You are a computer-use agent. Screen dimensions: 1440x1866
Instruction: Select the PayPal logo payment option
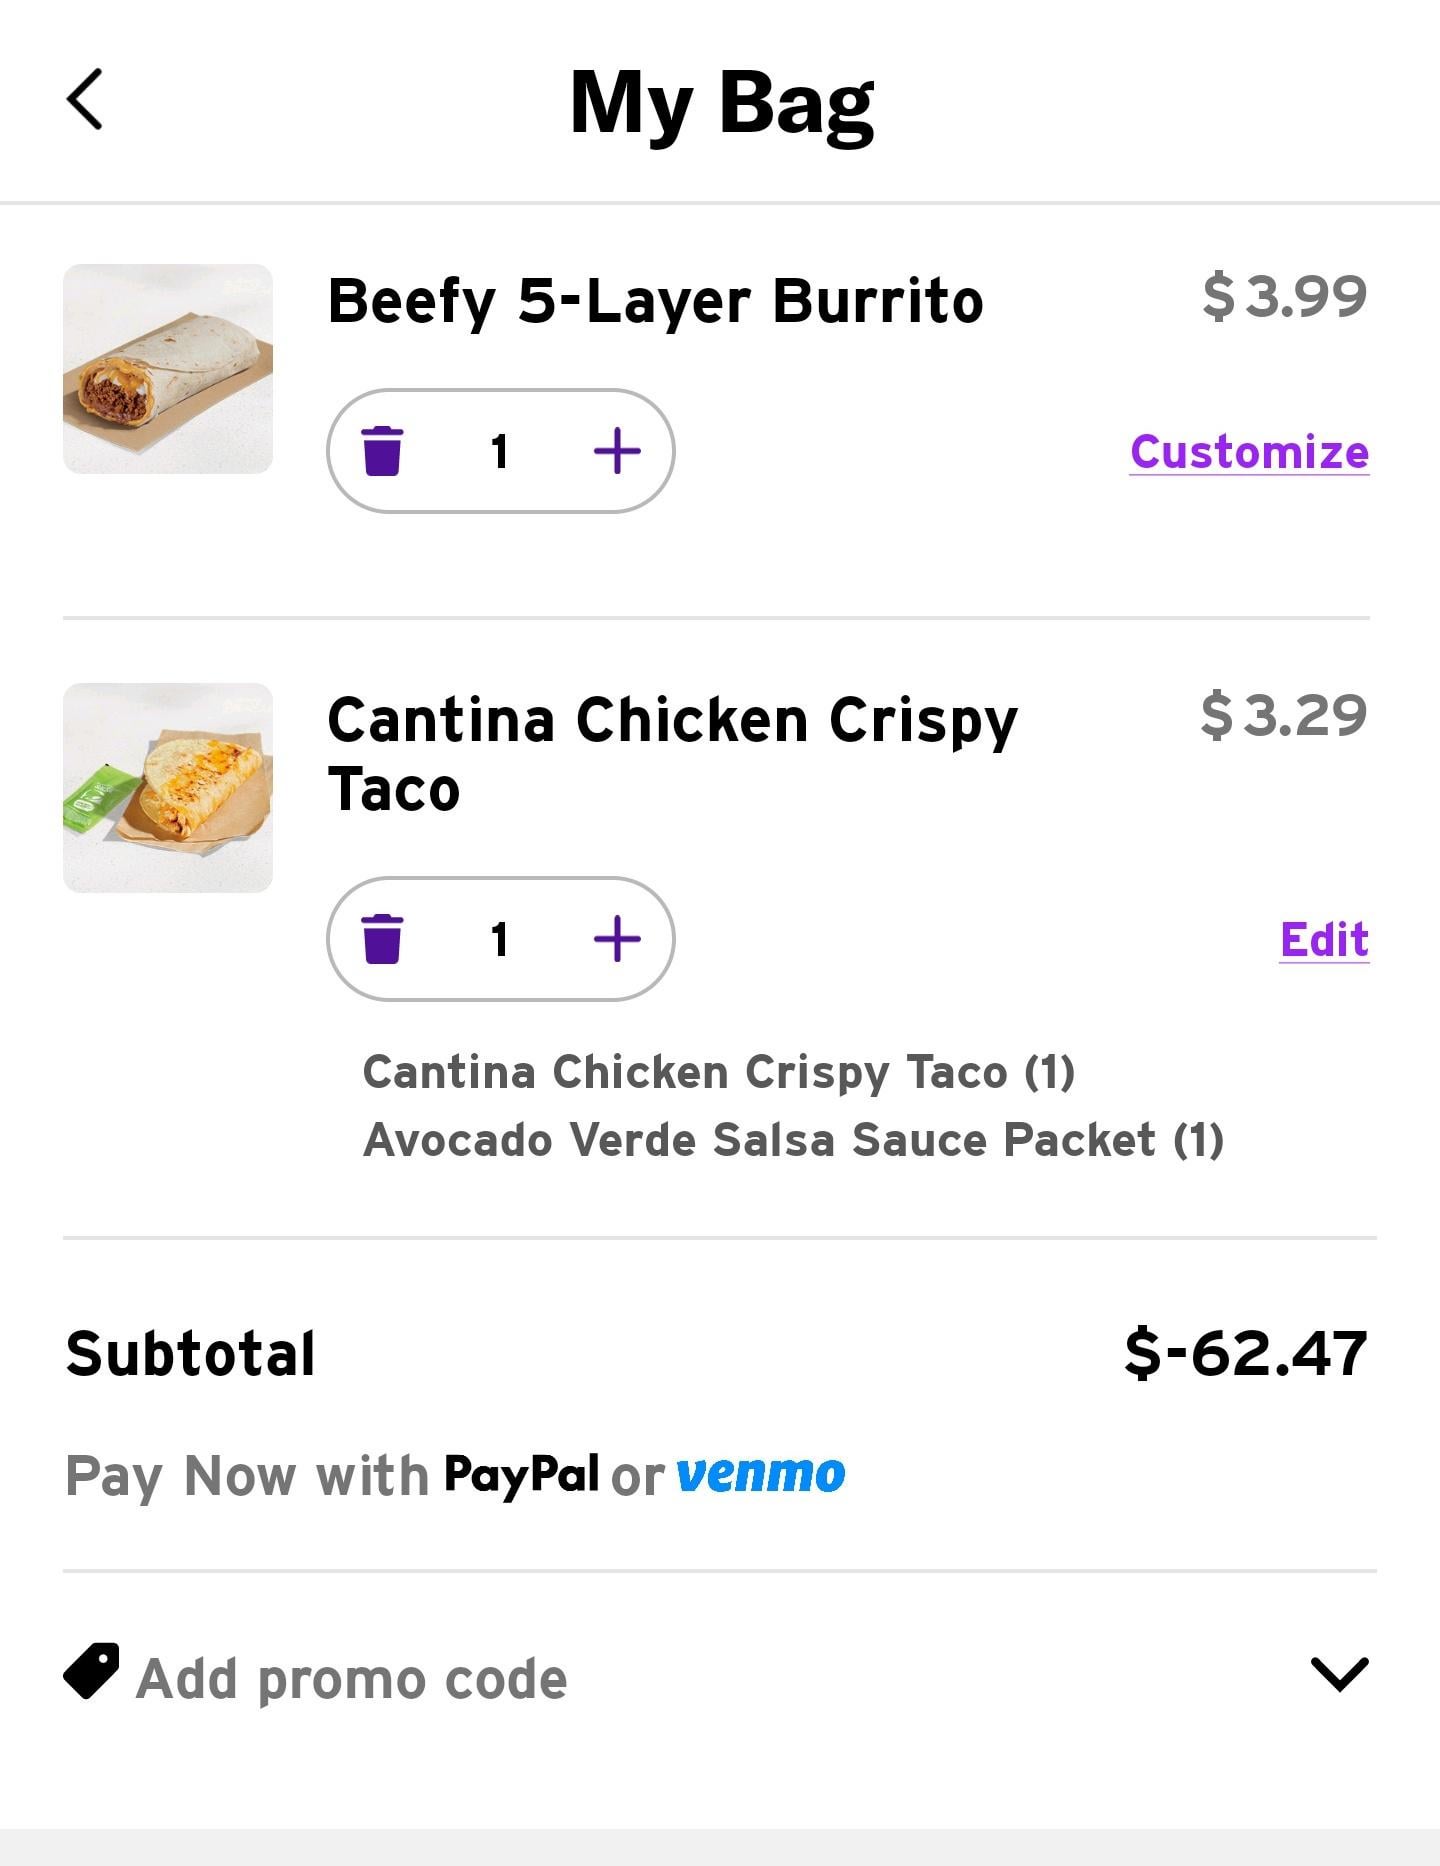[521, 1474]
